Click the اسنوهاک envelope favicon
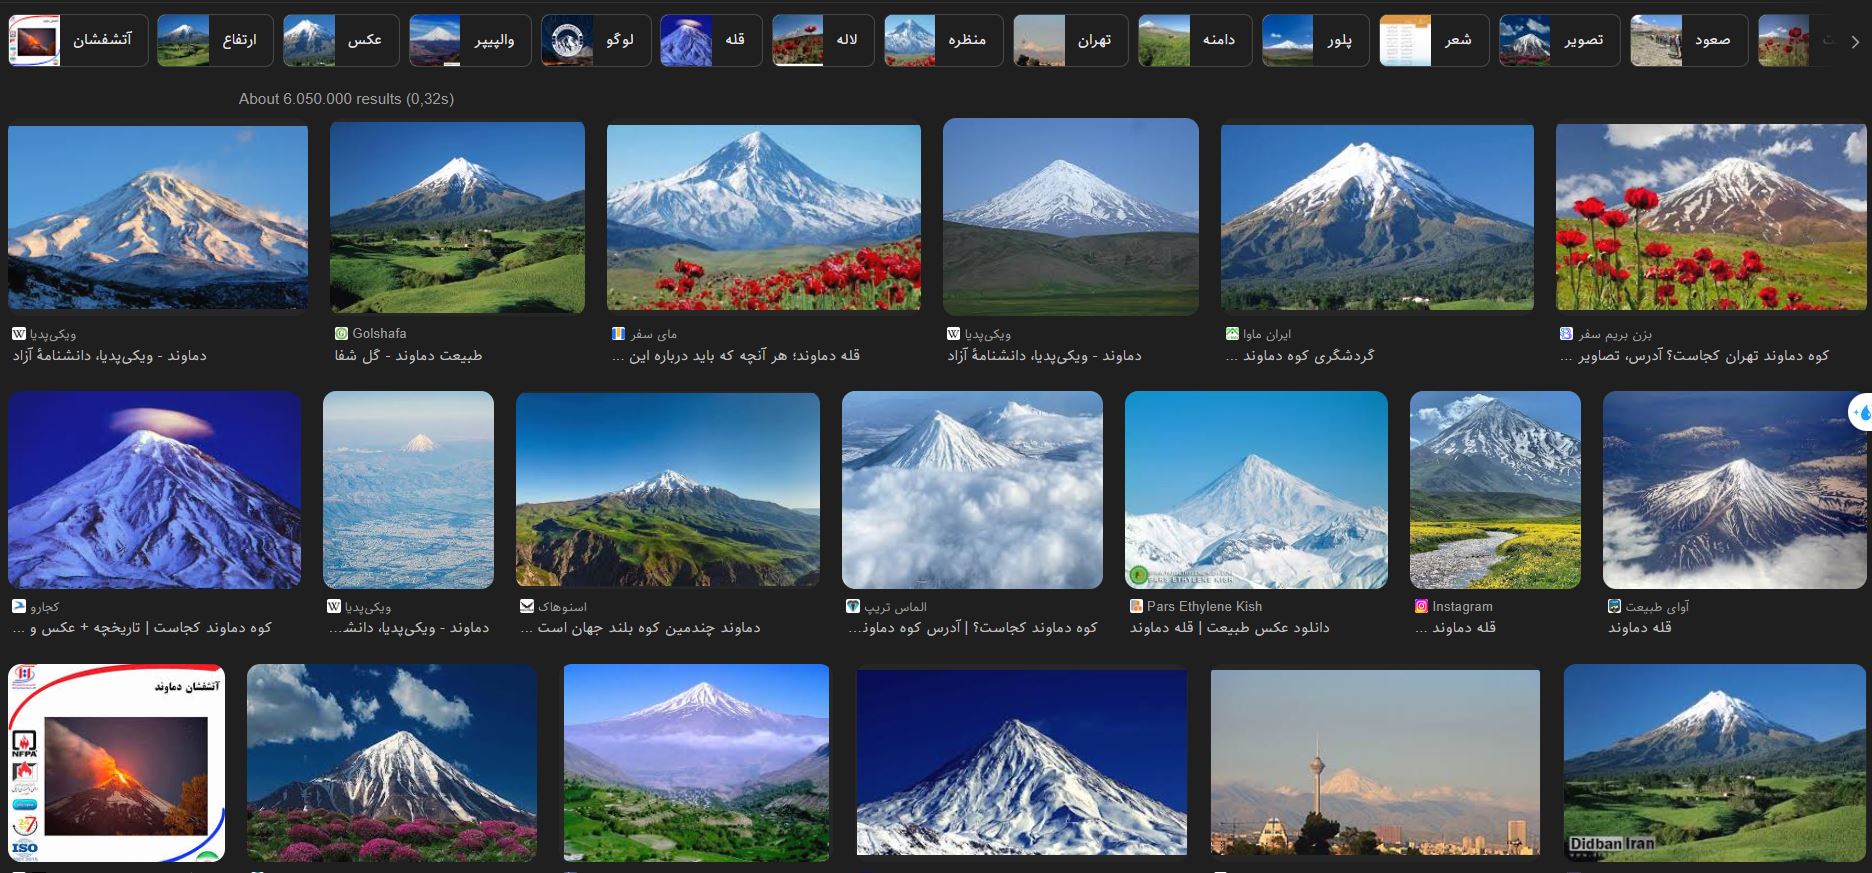 (527, 606)
